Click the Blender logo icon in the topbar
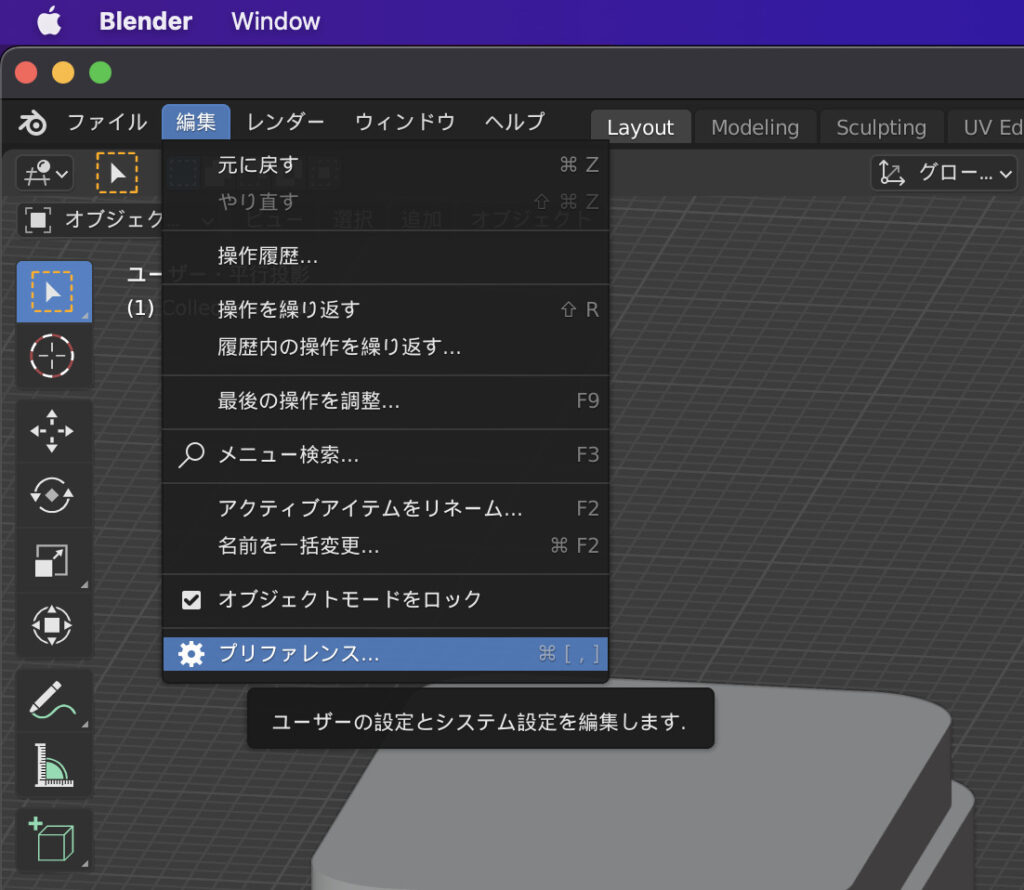 click(x=32, y=122)
